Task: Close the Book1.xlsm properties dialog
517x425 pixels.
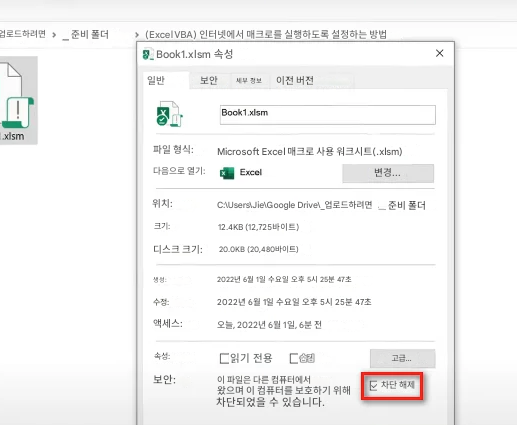Action: tap(440, 53)
